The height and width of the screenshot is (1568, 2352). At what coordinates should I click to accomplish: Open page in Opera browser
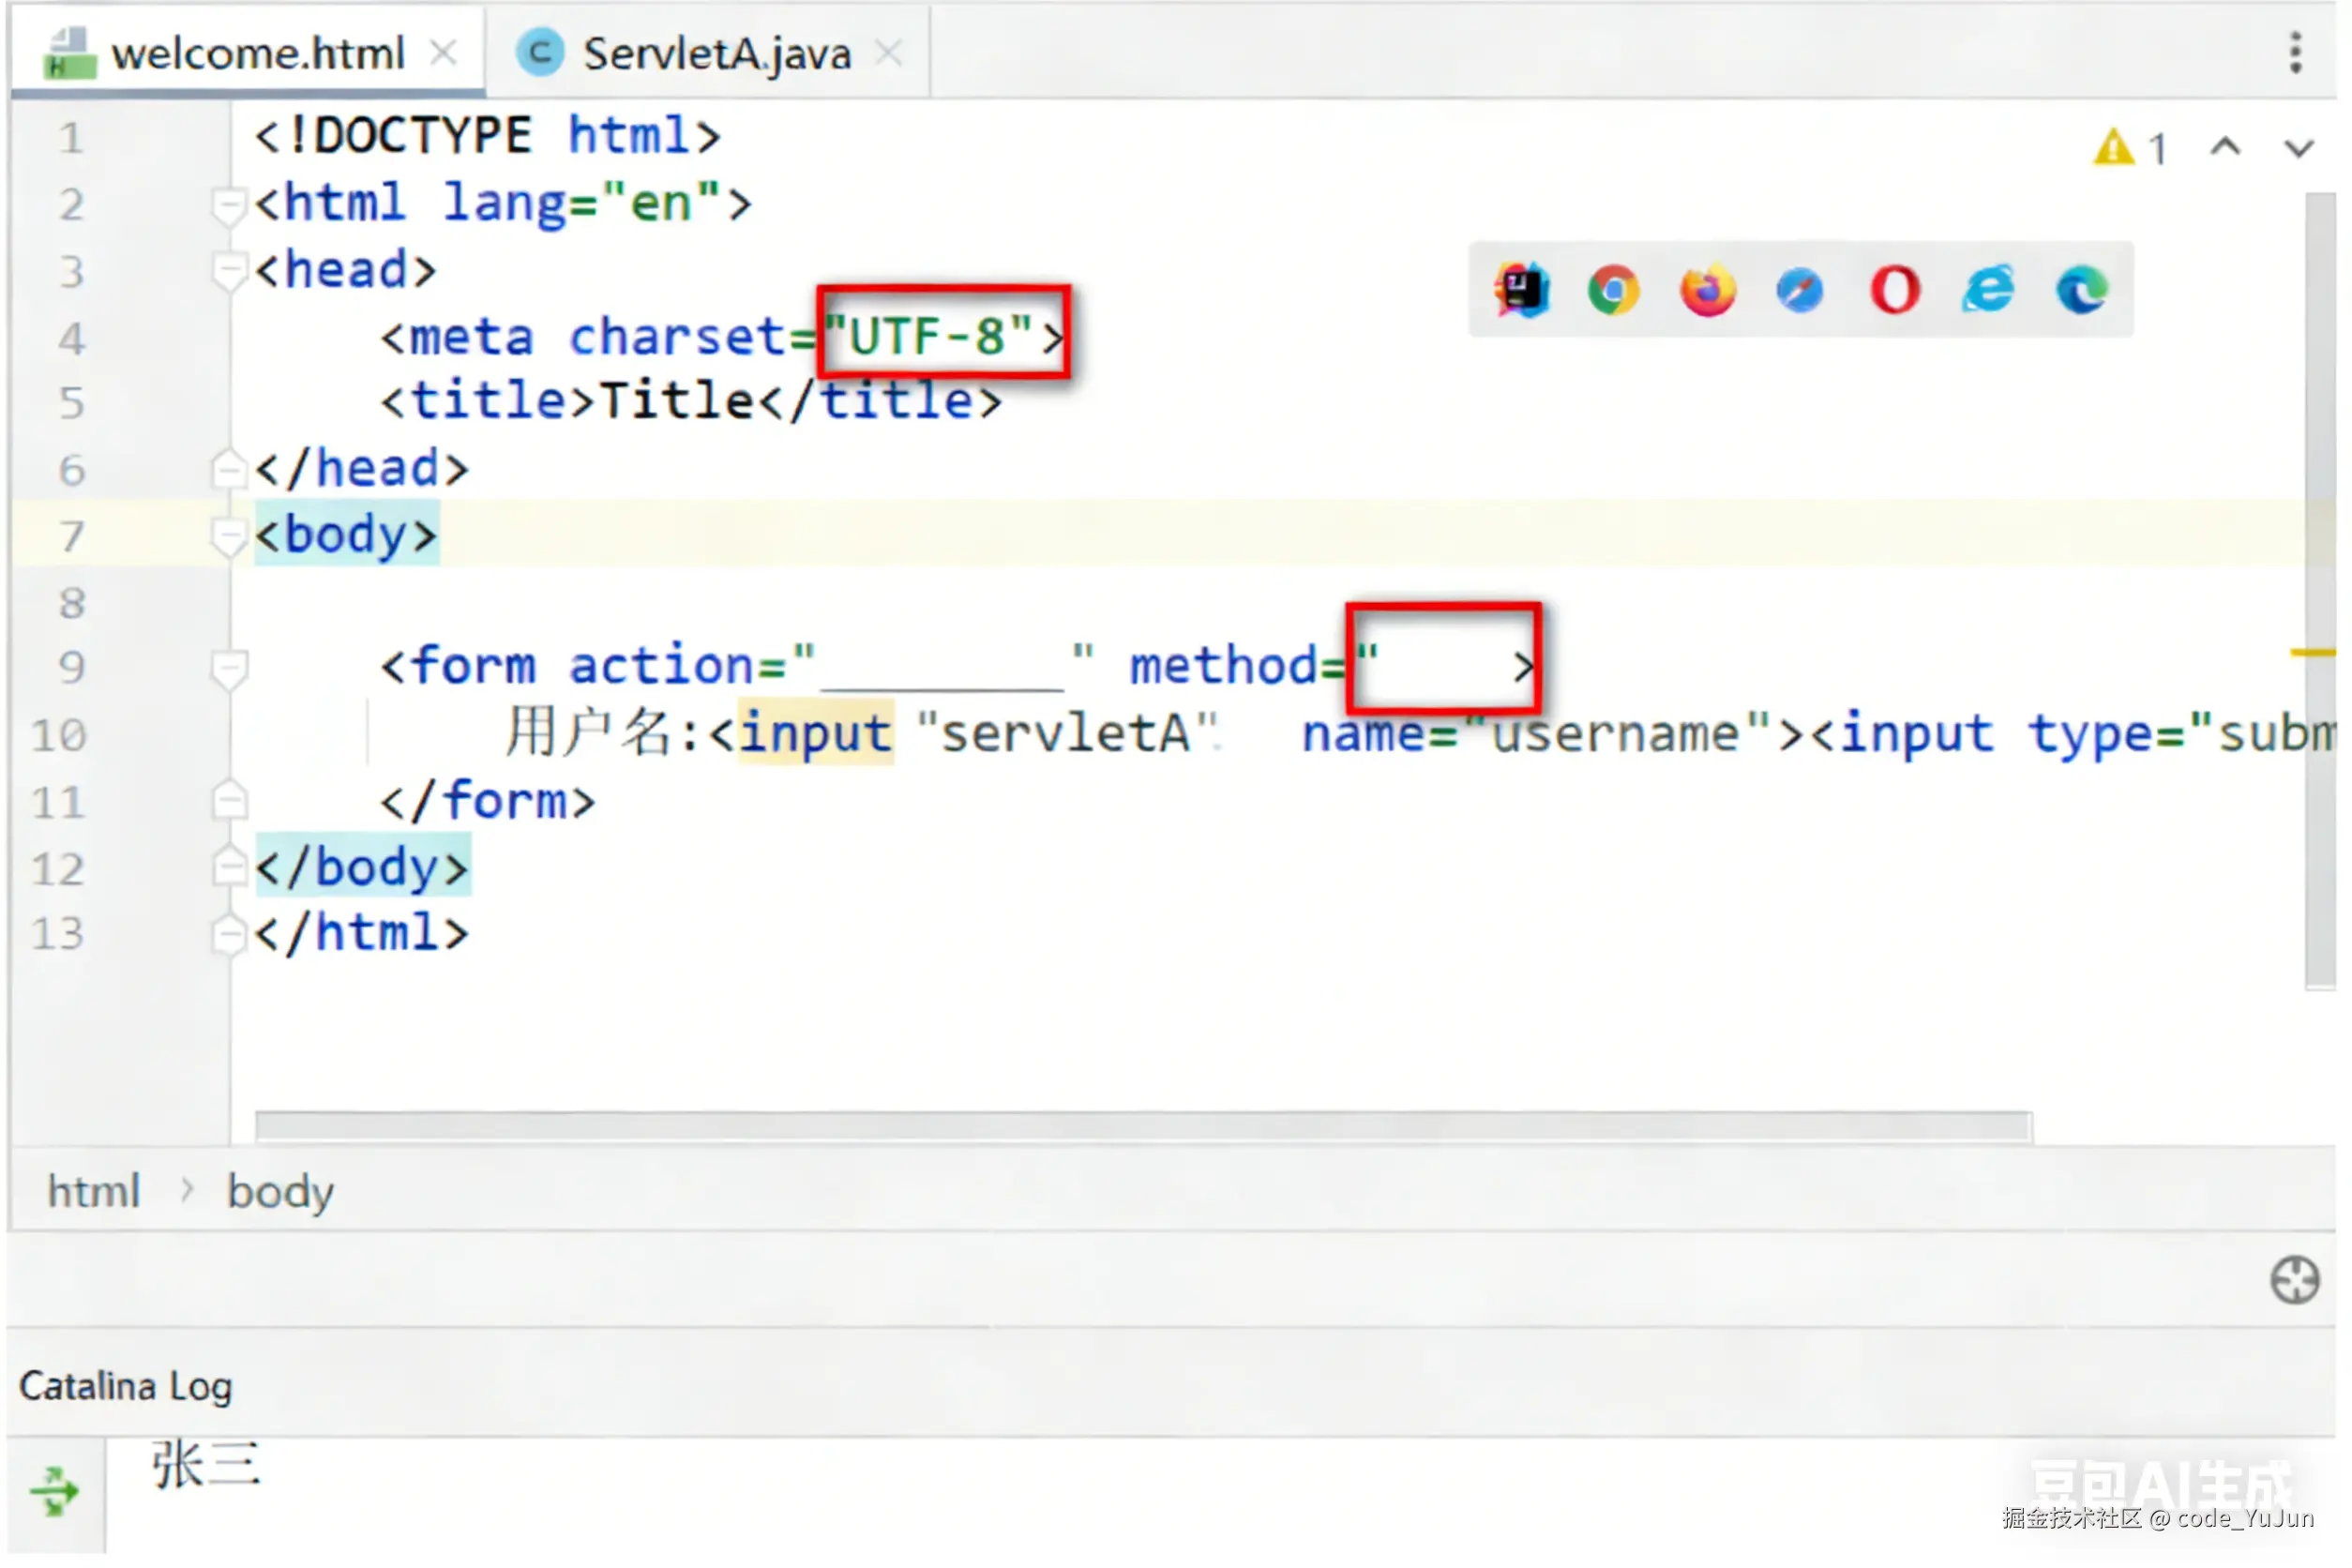coord(1894,291)
